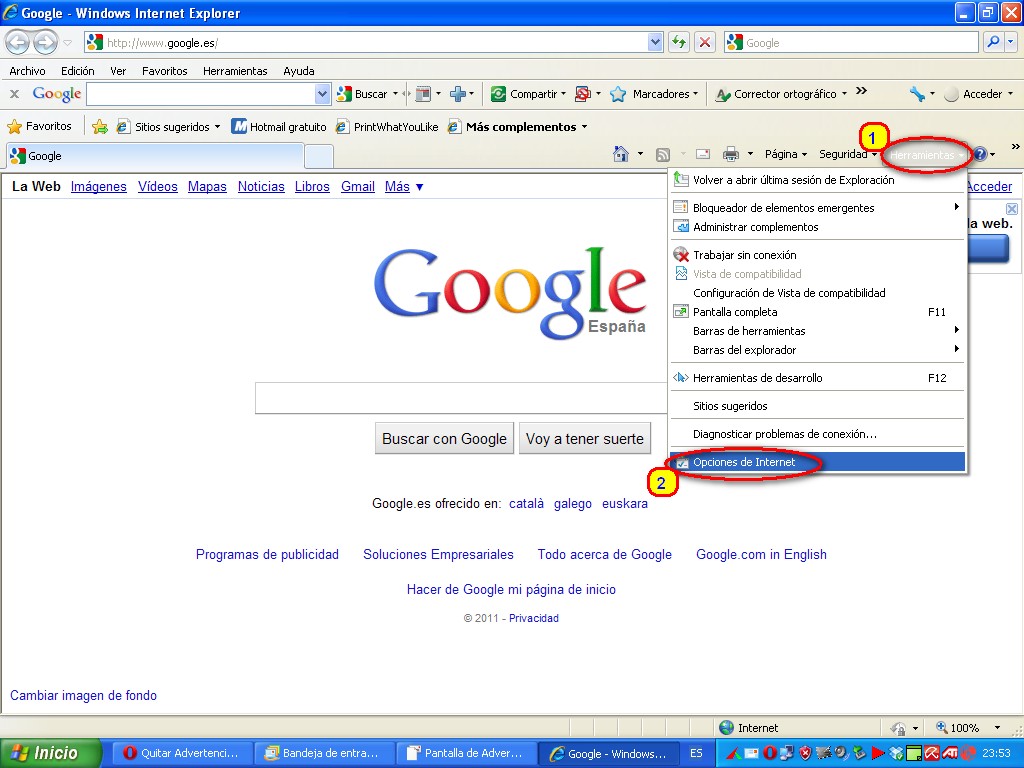Close the Google Toolbar with the x

14,94
